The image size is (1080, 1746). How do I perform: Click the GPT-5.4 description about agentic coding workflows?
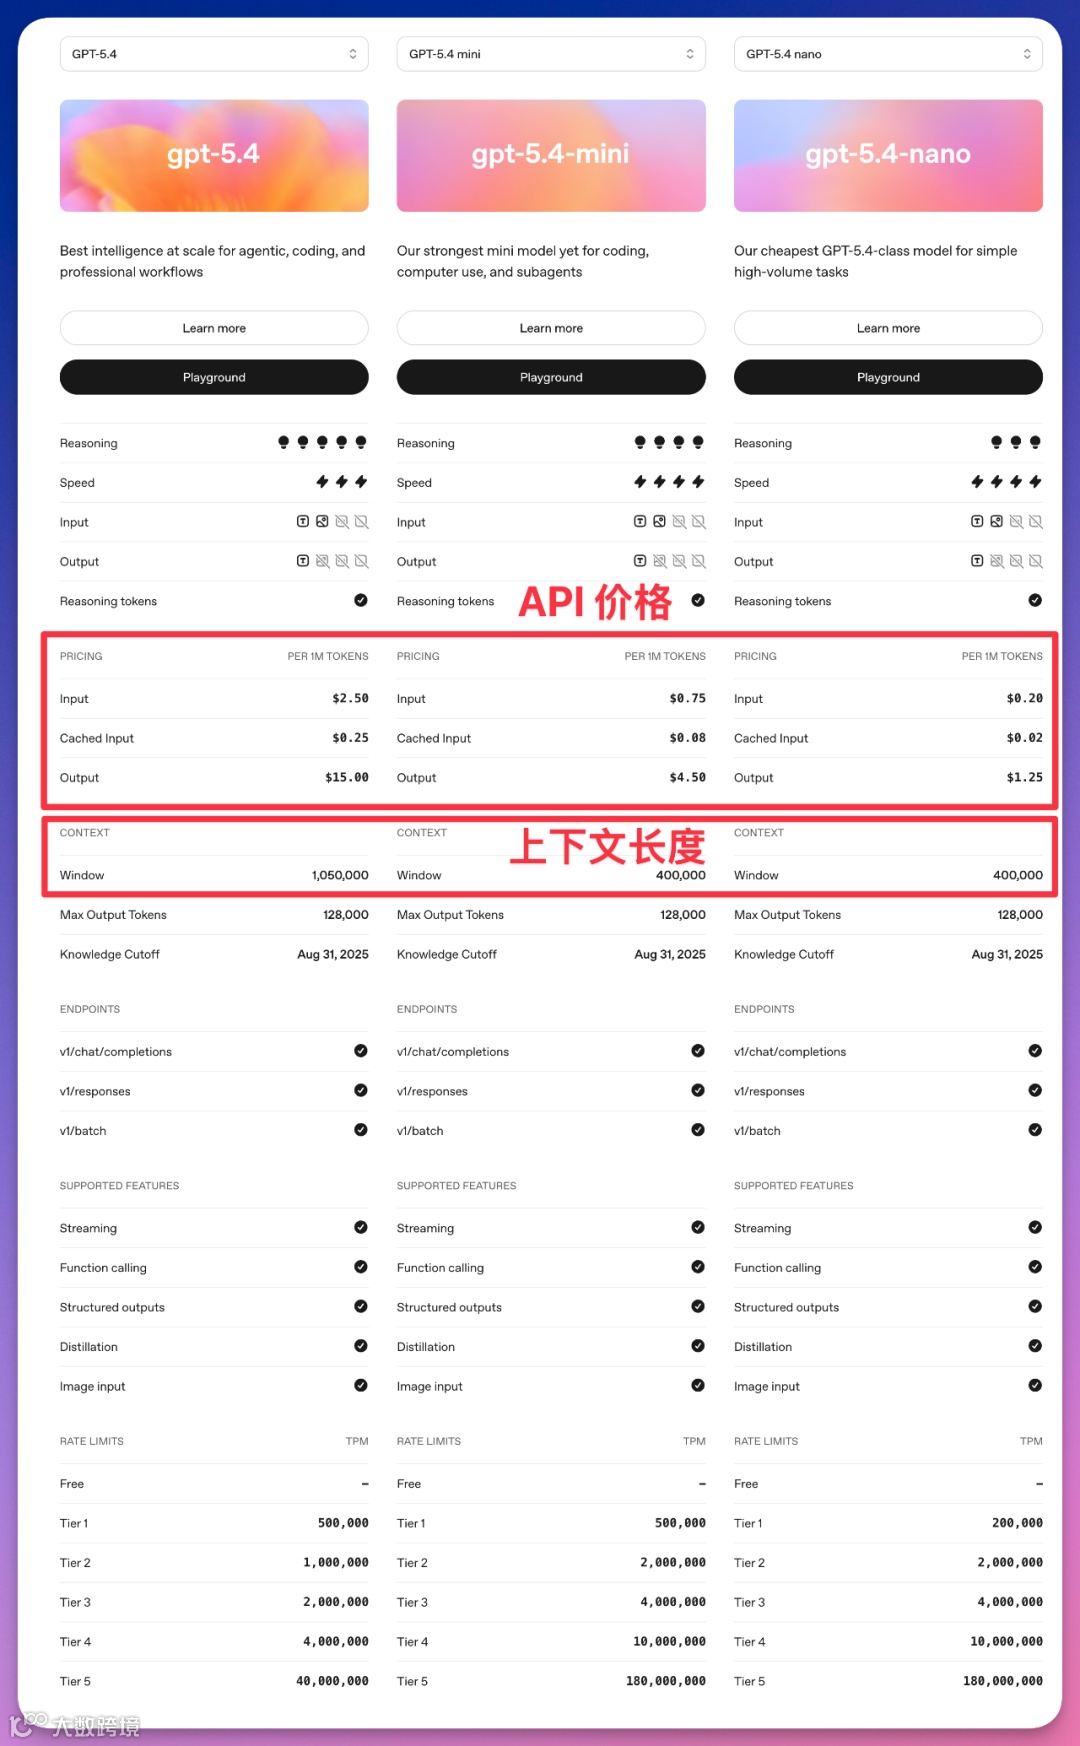click(212, 261)
